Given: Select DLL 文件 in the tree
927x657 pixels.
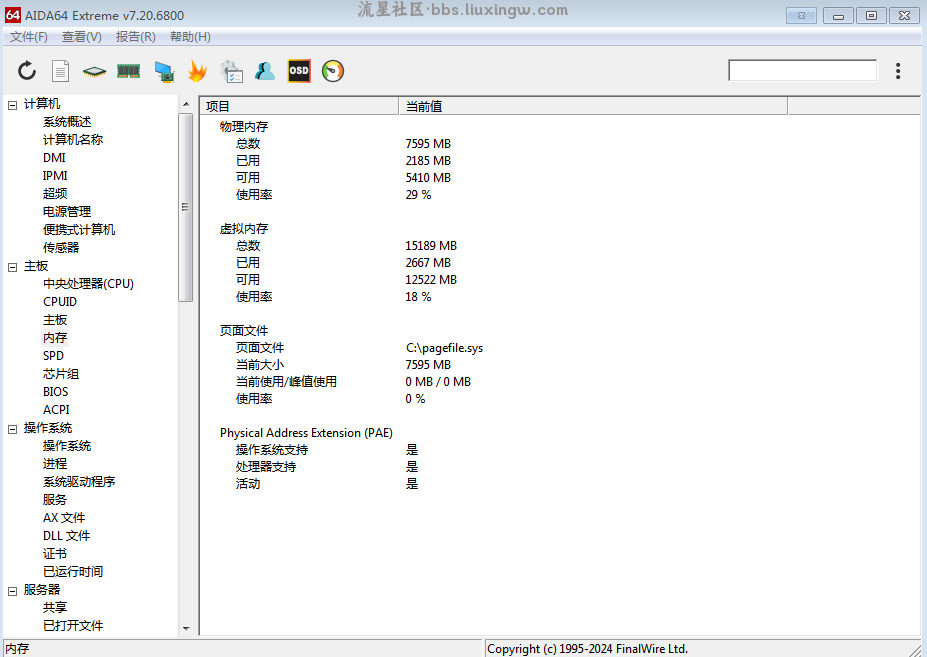Looking at the screenshot, I should pyautogui.click(x=66, y=536).
